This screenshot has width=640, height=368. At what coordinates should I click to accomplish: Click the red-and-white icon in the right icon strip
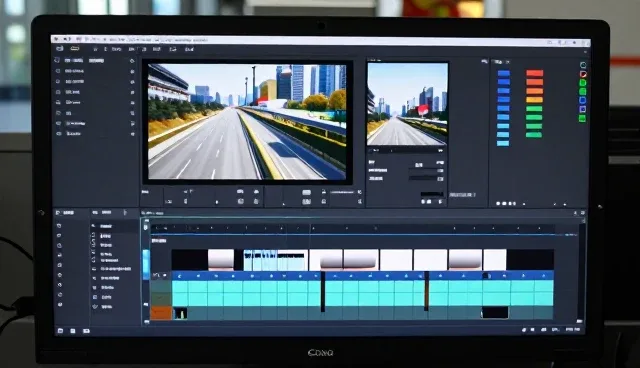point(583,74)
